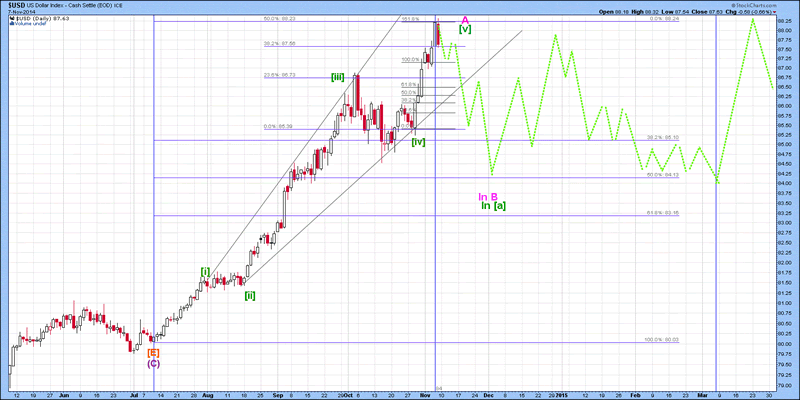Select the pink "In B" annotation
This screenshot has width=800, height=400.
pos(487,196)
